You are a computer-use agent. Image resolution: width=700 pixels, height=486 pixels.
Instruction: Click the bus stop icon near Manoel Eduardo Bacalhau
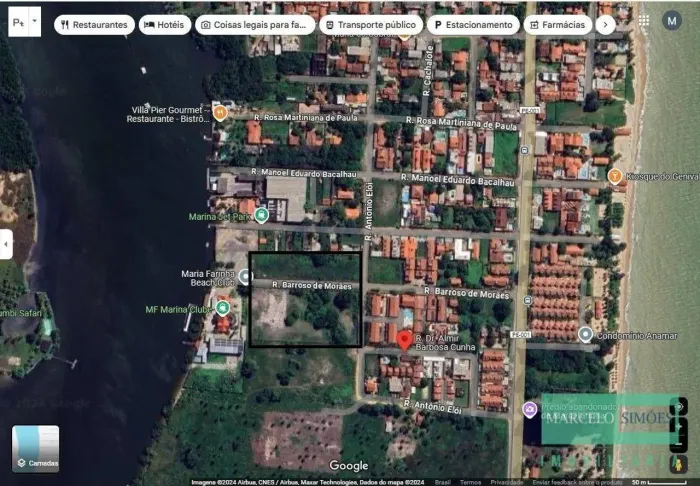click(x=525, y=150)
